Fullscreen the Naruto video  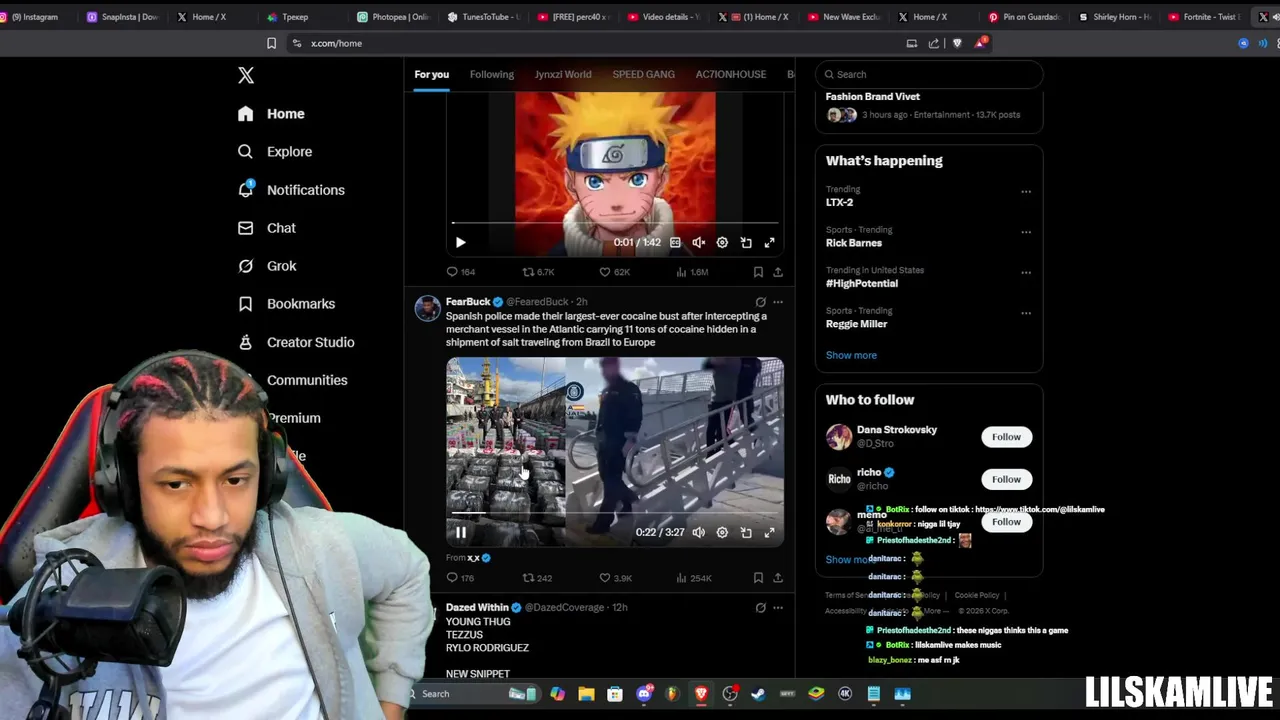770,242
